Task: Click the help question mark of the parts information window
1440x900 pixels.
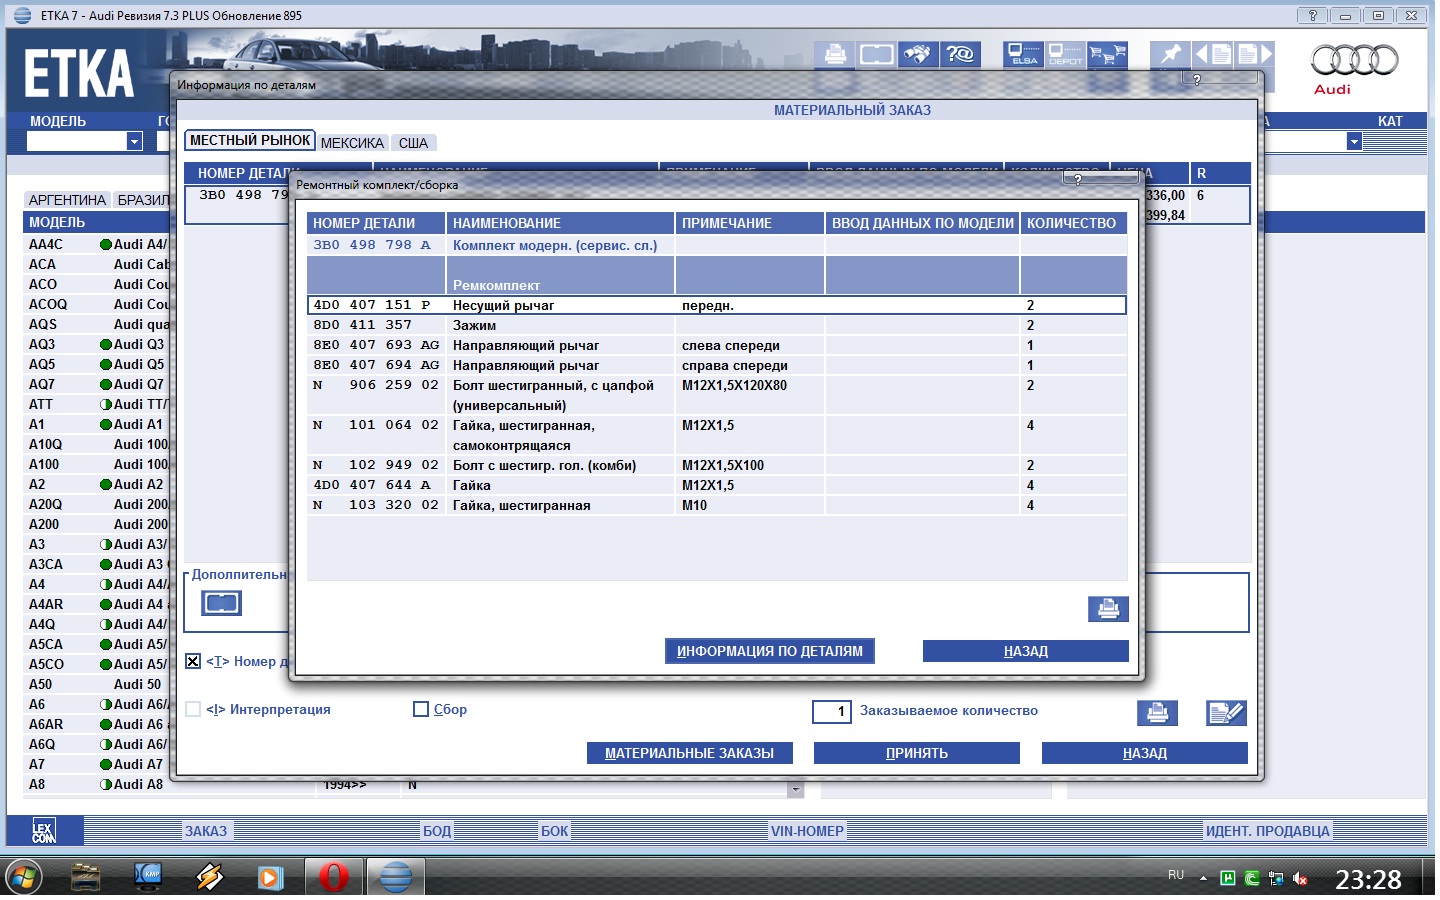Action: pos(1196,79)
